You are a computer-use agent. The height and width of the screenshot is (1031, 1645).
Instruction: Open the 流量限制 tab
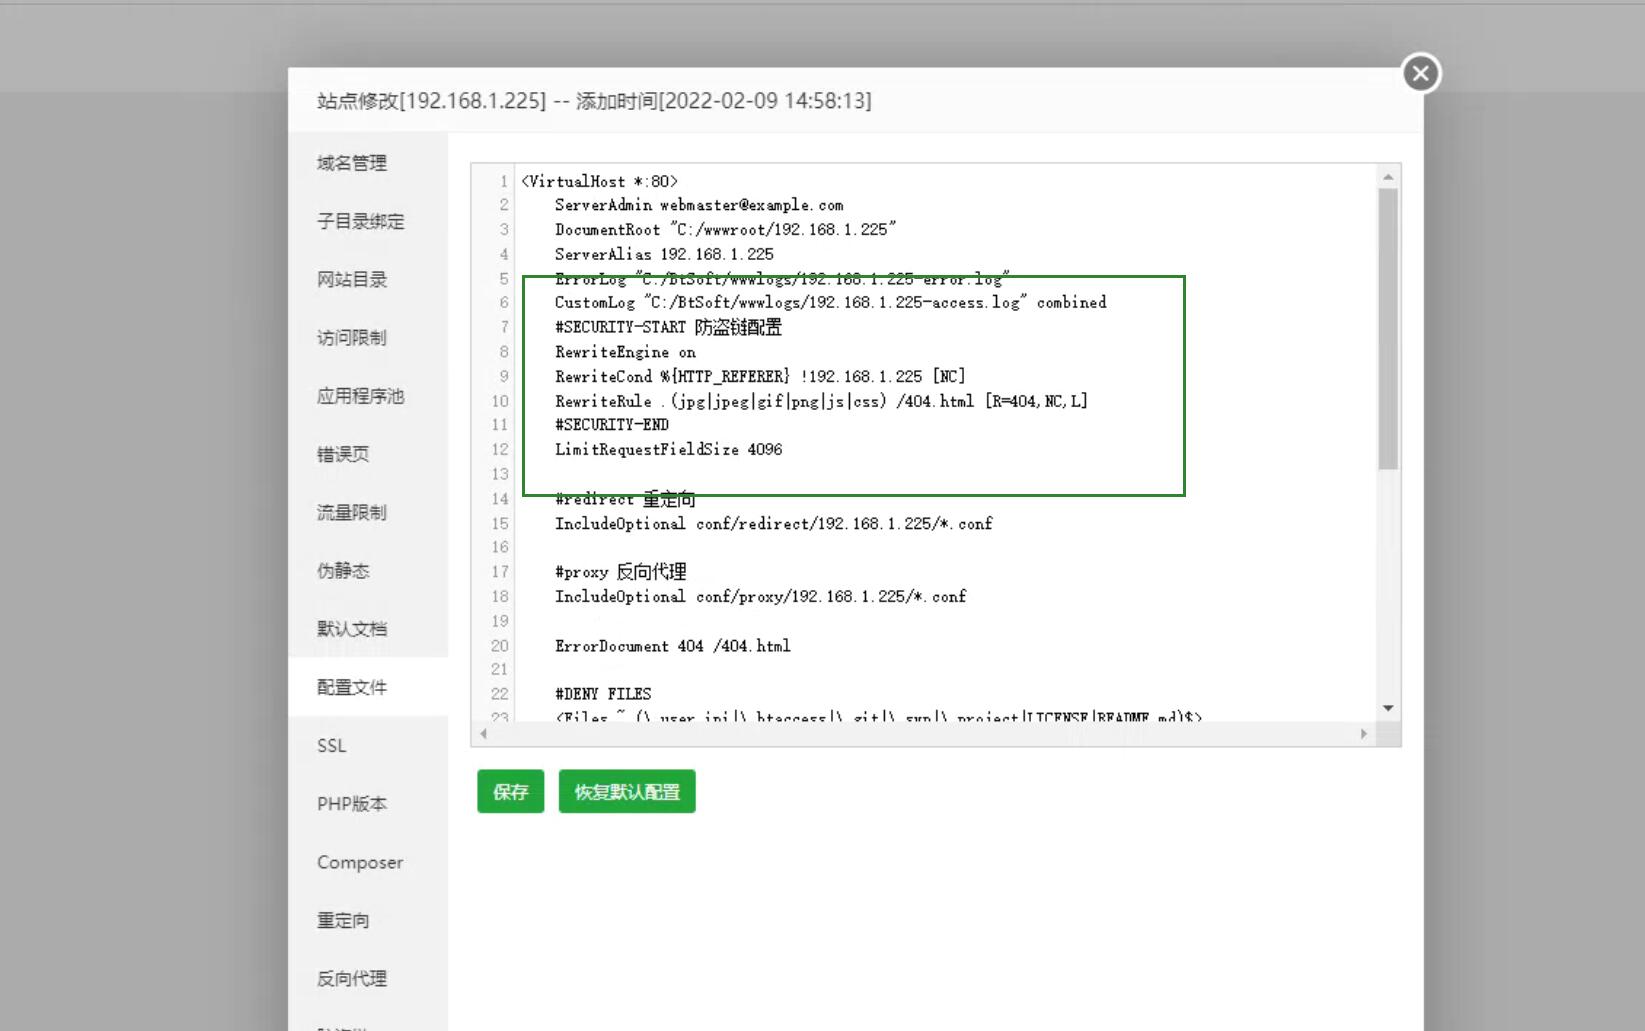pos(352,512)
